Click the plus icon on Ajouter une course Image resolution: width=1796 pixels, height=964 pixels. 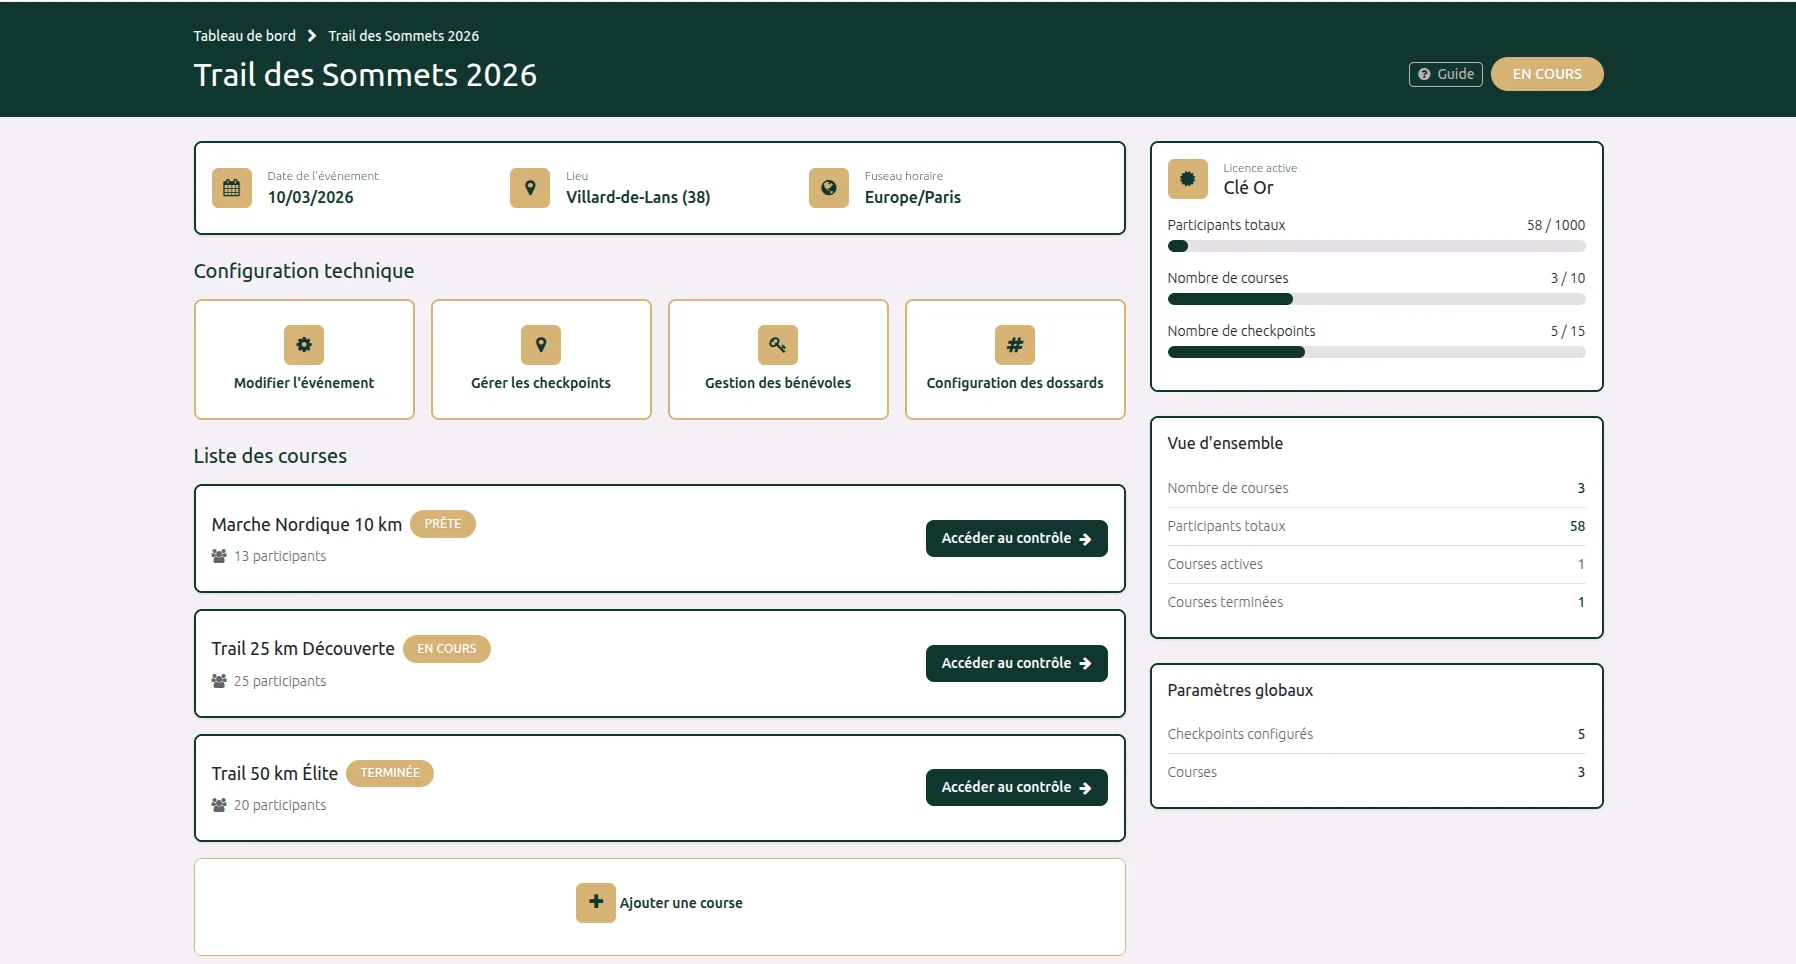[x=596, y=902]
